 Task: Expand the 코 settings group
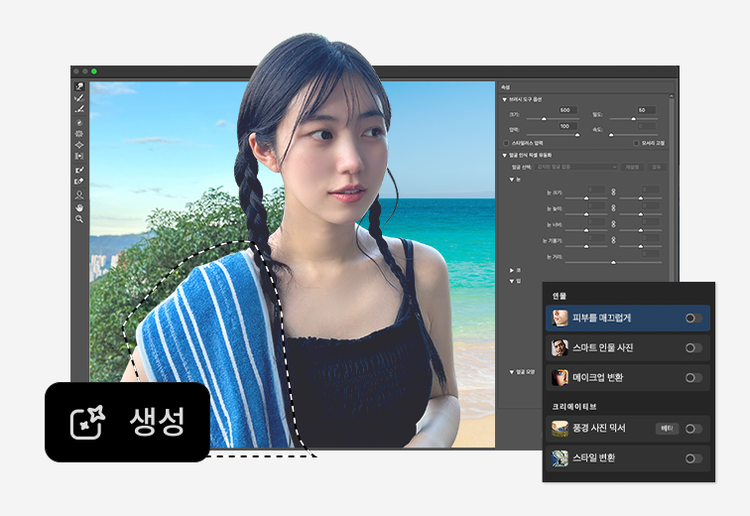512,270
